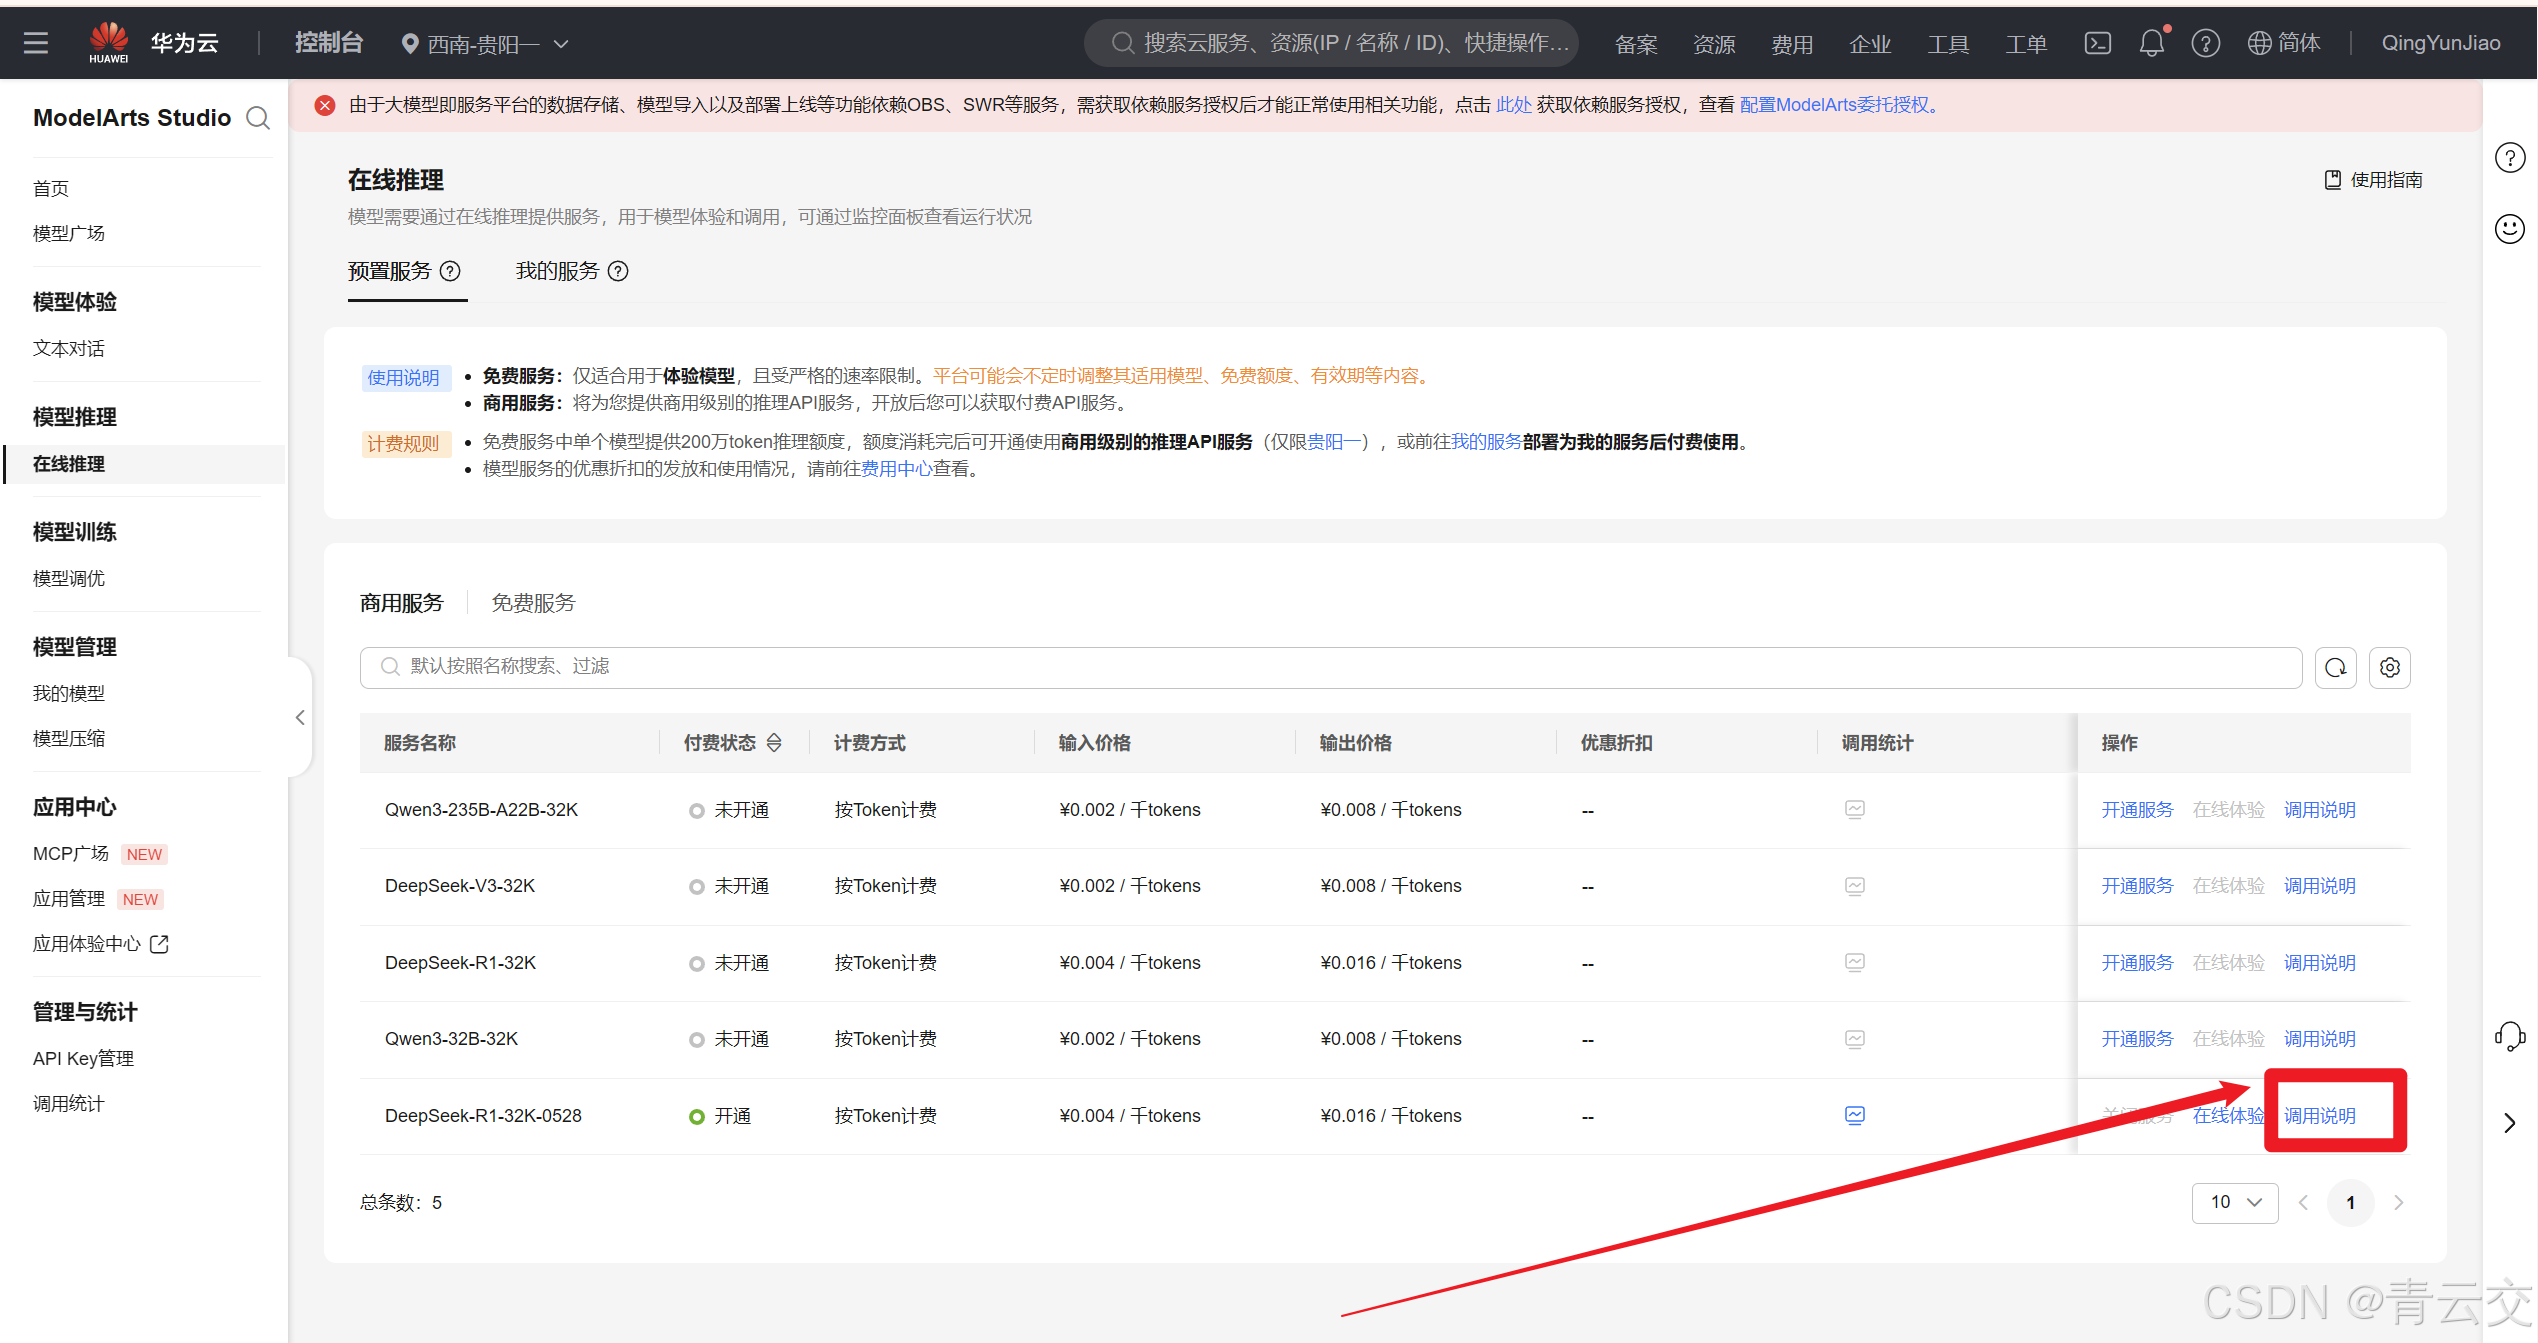This screenshot has width=2538, height=1343.
Task: Click 此处 link to get authorization
Action: pyautogui.click(x=1513, y=105)
